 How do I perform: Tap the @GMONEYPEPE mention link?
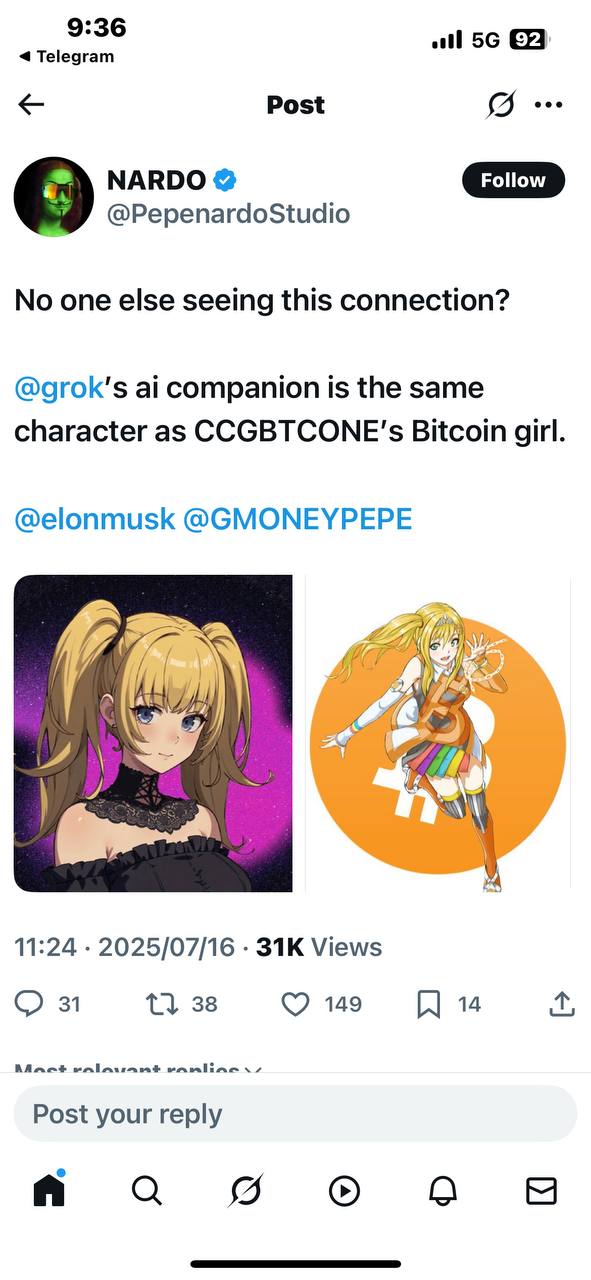tap(298, 519)
